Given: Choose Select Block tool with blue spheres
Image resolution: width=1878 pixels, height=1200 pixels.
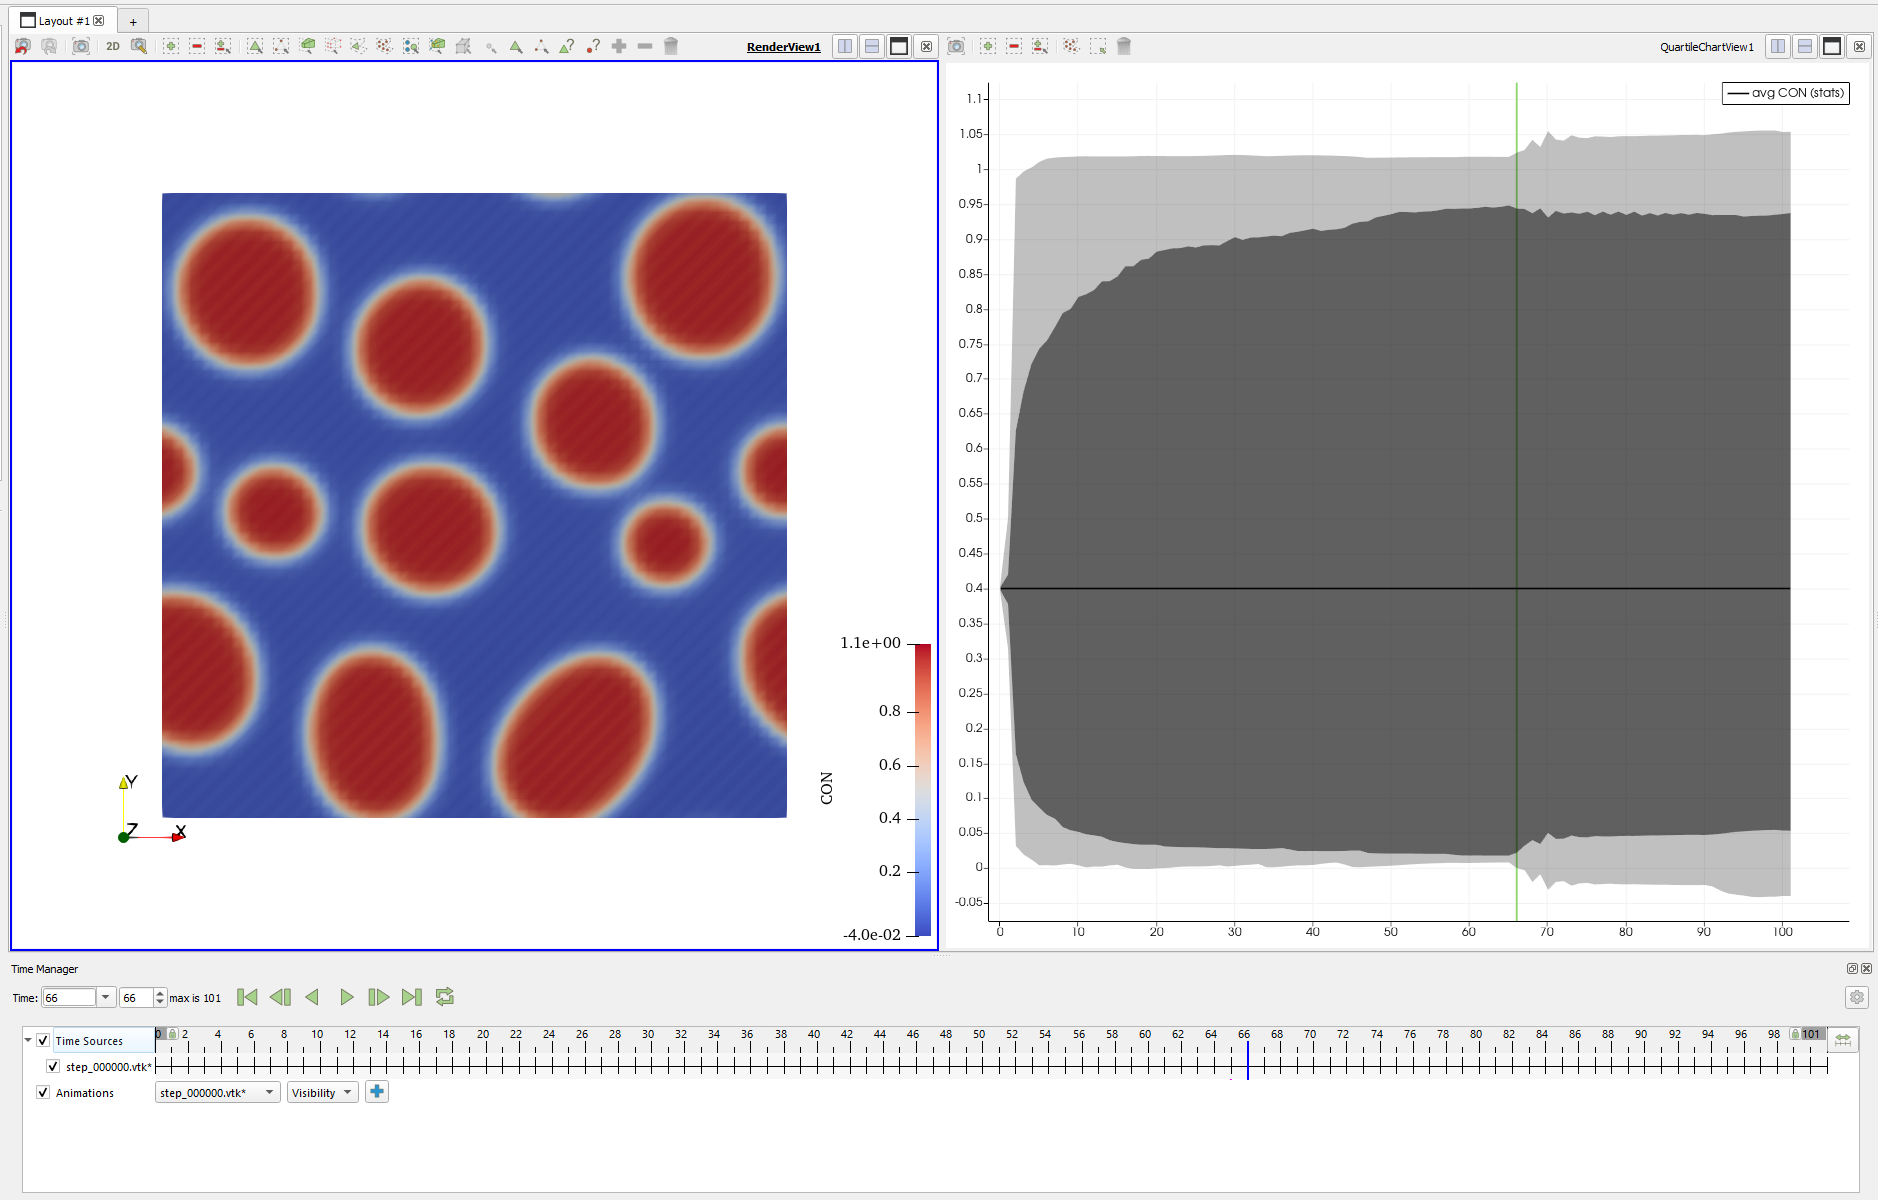Looking at the screenshot, I should [x=411, y=46].
